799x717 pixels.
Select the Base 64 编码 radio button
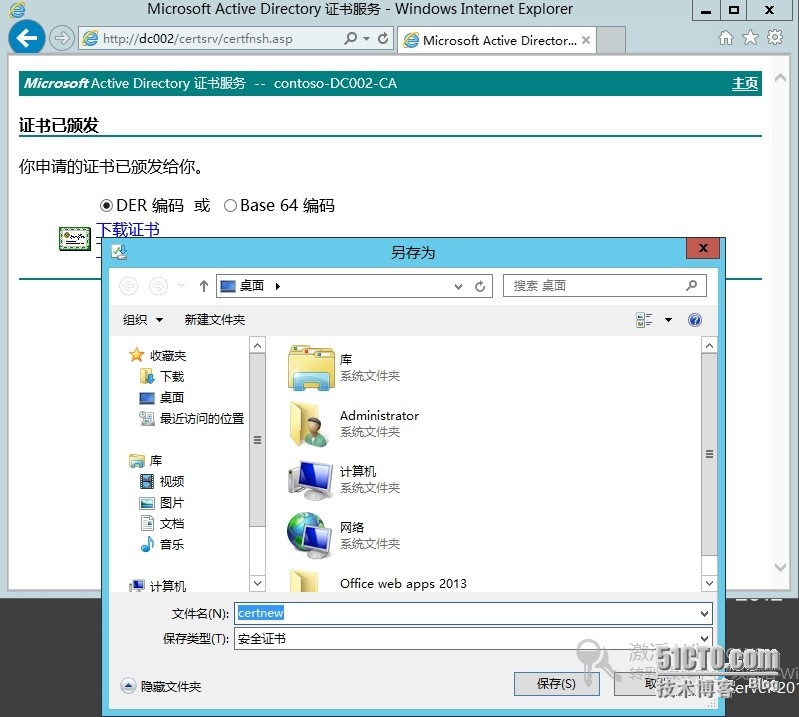click(x=230, y=205)
